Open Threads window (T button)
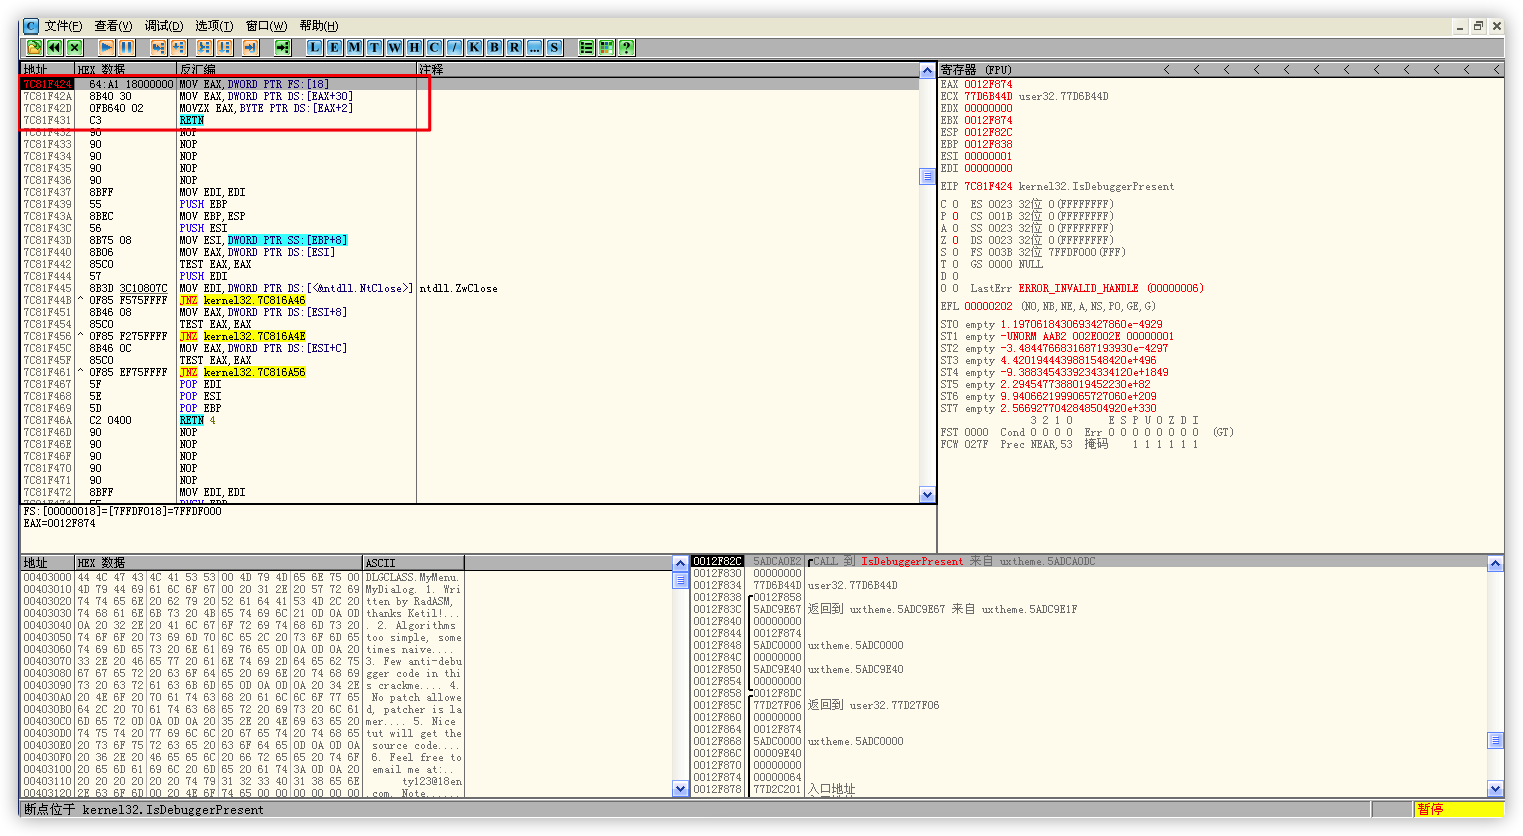 coord(374,47)
